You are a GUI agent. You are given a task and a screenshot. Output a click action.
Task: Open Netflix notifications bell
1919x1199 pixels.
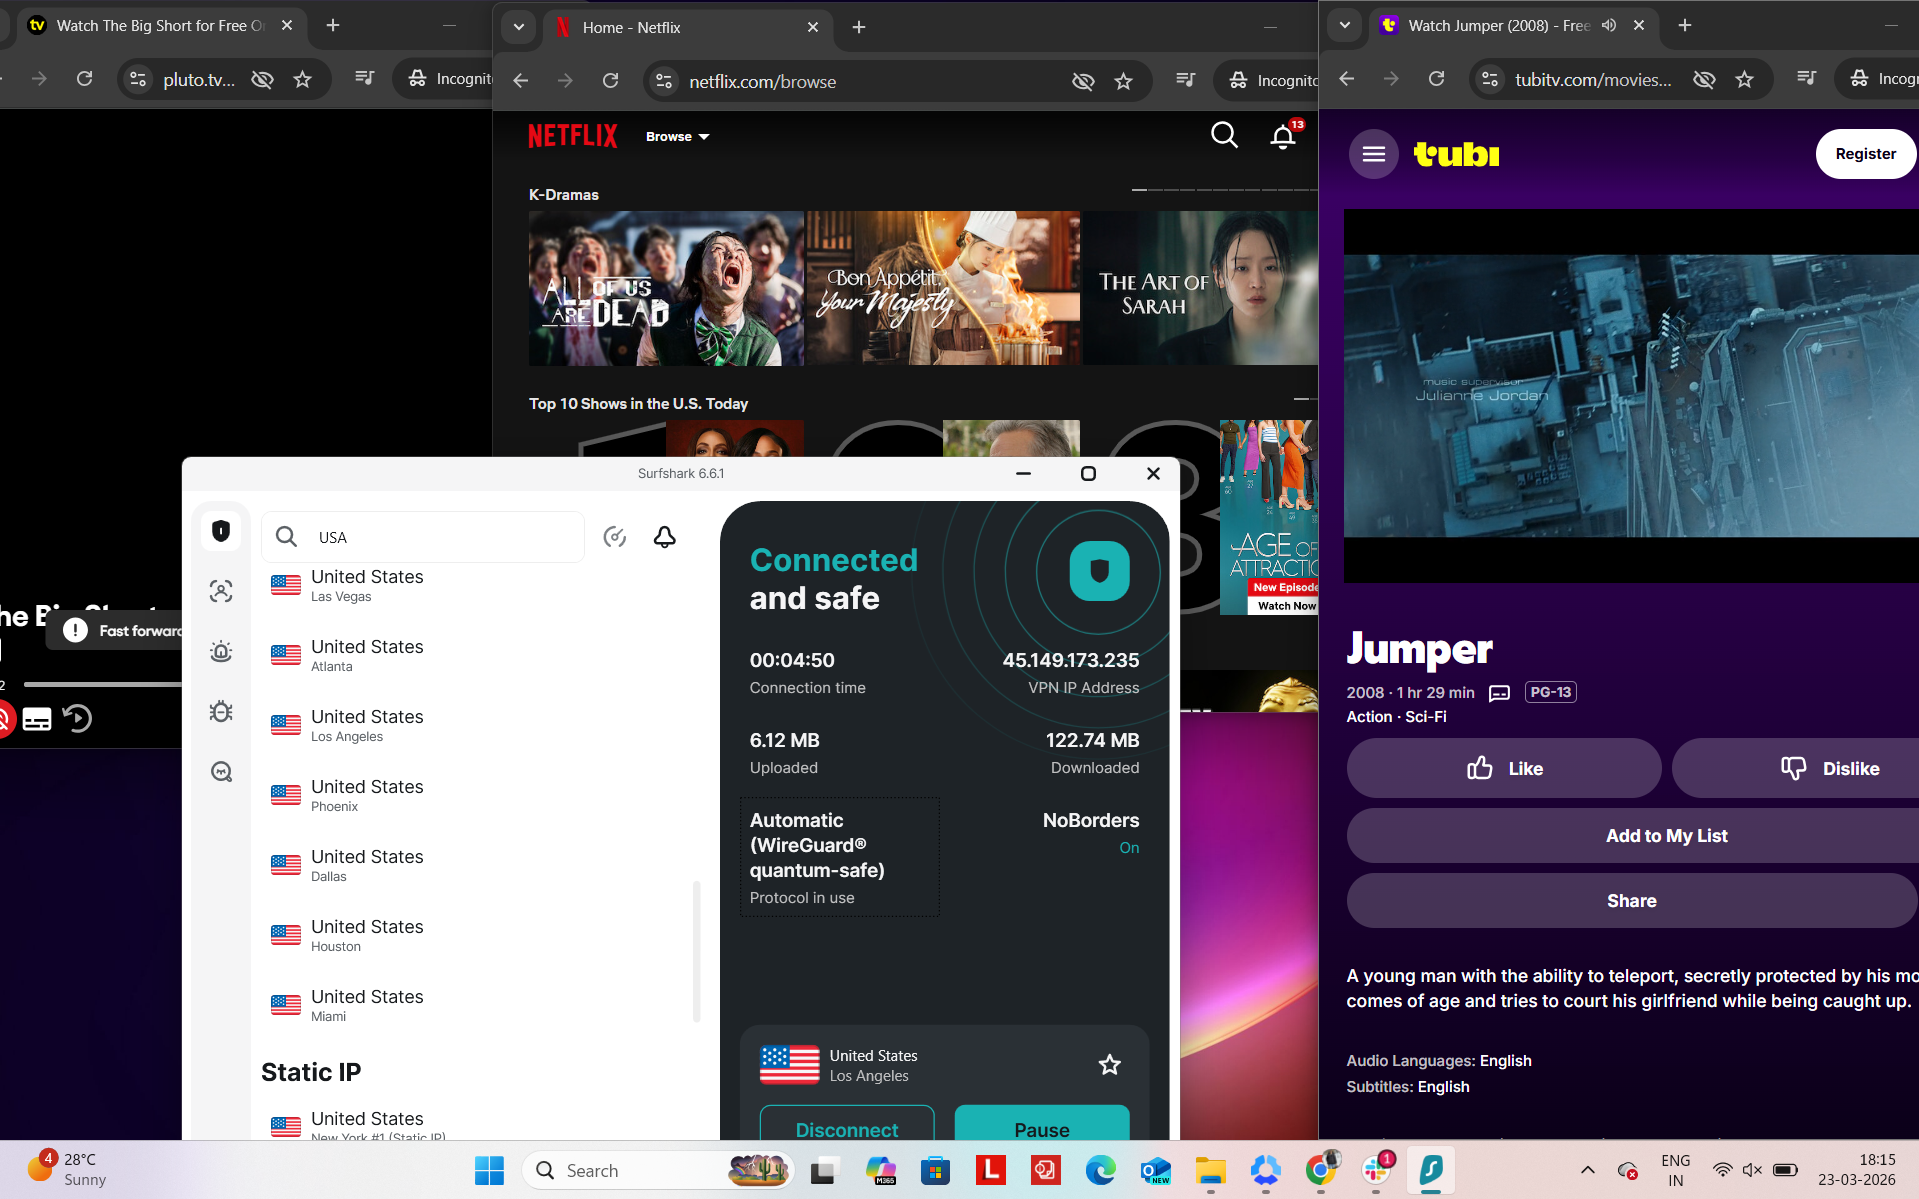tap(1283, 136)
